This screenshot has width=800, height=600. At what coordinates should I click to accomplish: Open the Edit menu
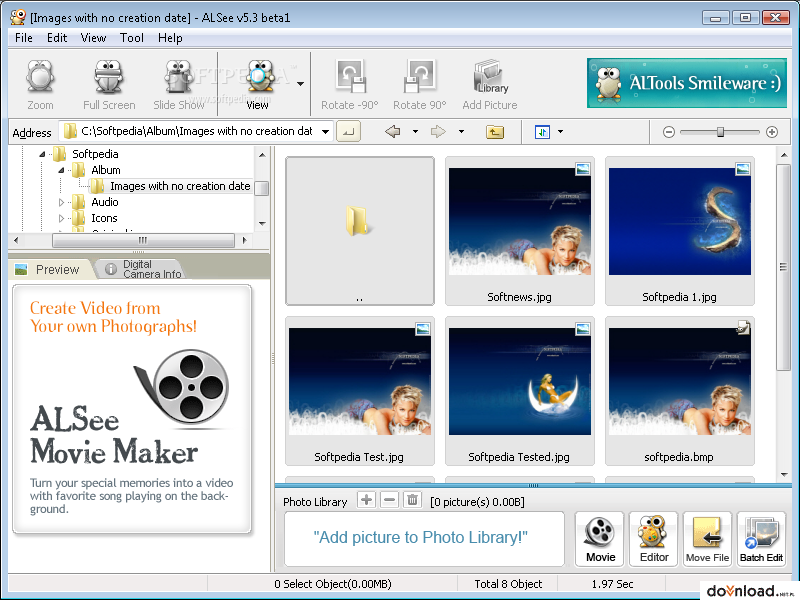(x=57, y=38)
